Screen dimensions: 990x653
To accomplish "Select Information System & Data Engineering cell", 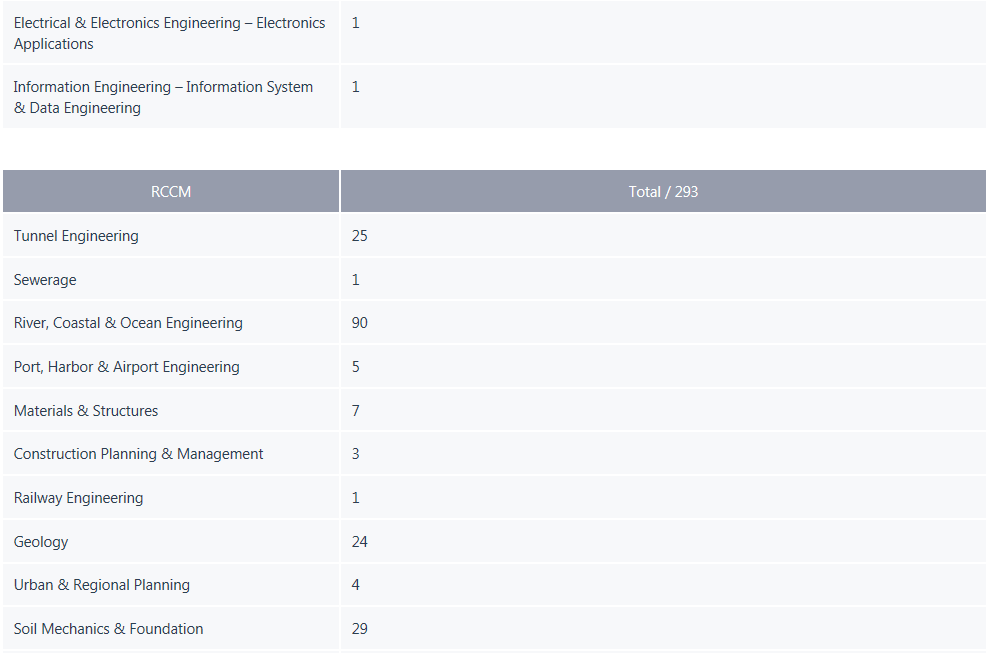I will coord(170,97).
